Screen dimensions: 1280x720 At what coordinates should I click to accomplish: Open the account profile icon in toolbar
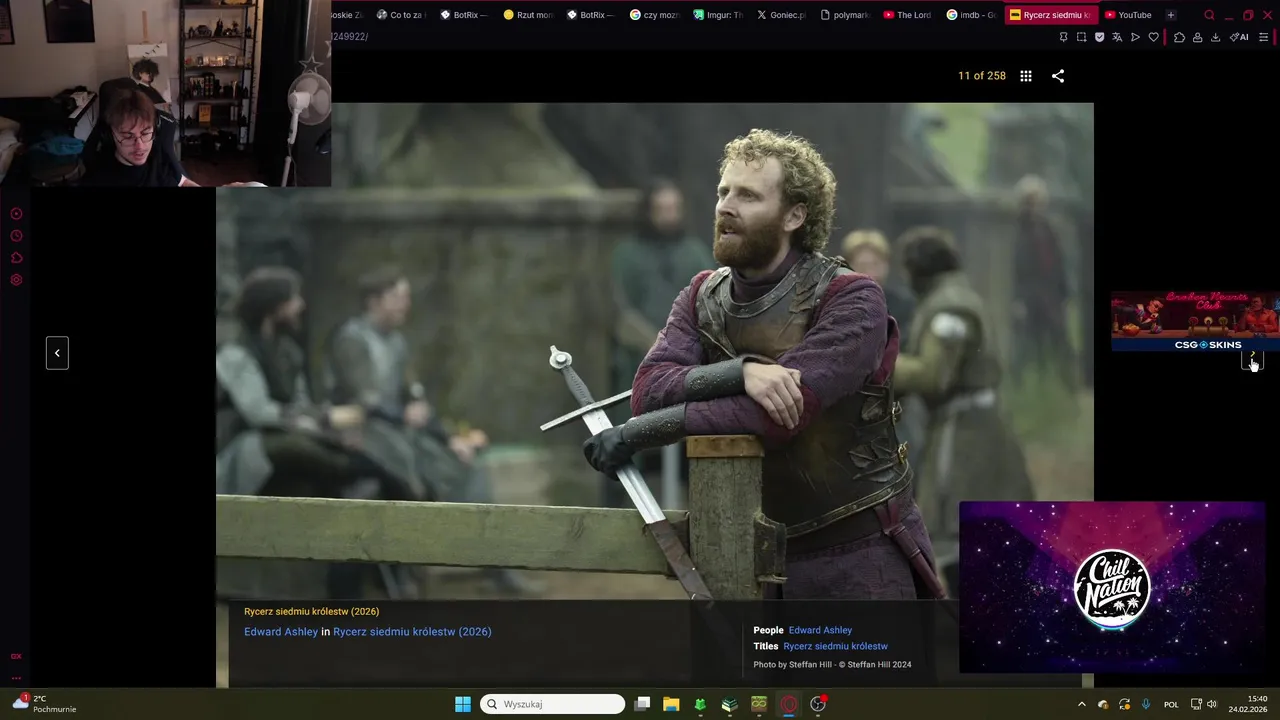1197,37
